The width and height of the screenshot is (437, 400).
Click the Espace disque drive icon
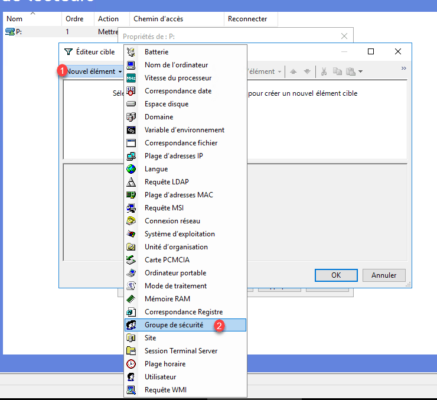pyautogui.click(x=131, y=104)
